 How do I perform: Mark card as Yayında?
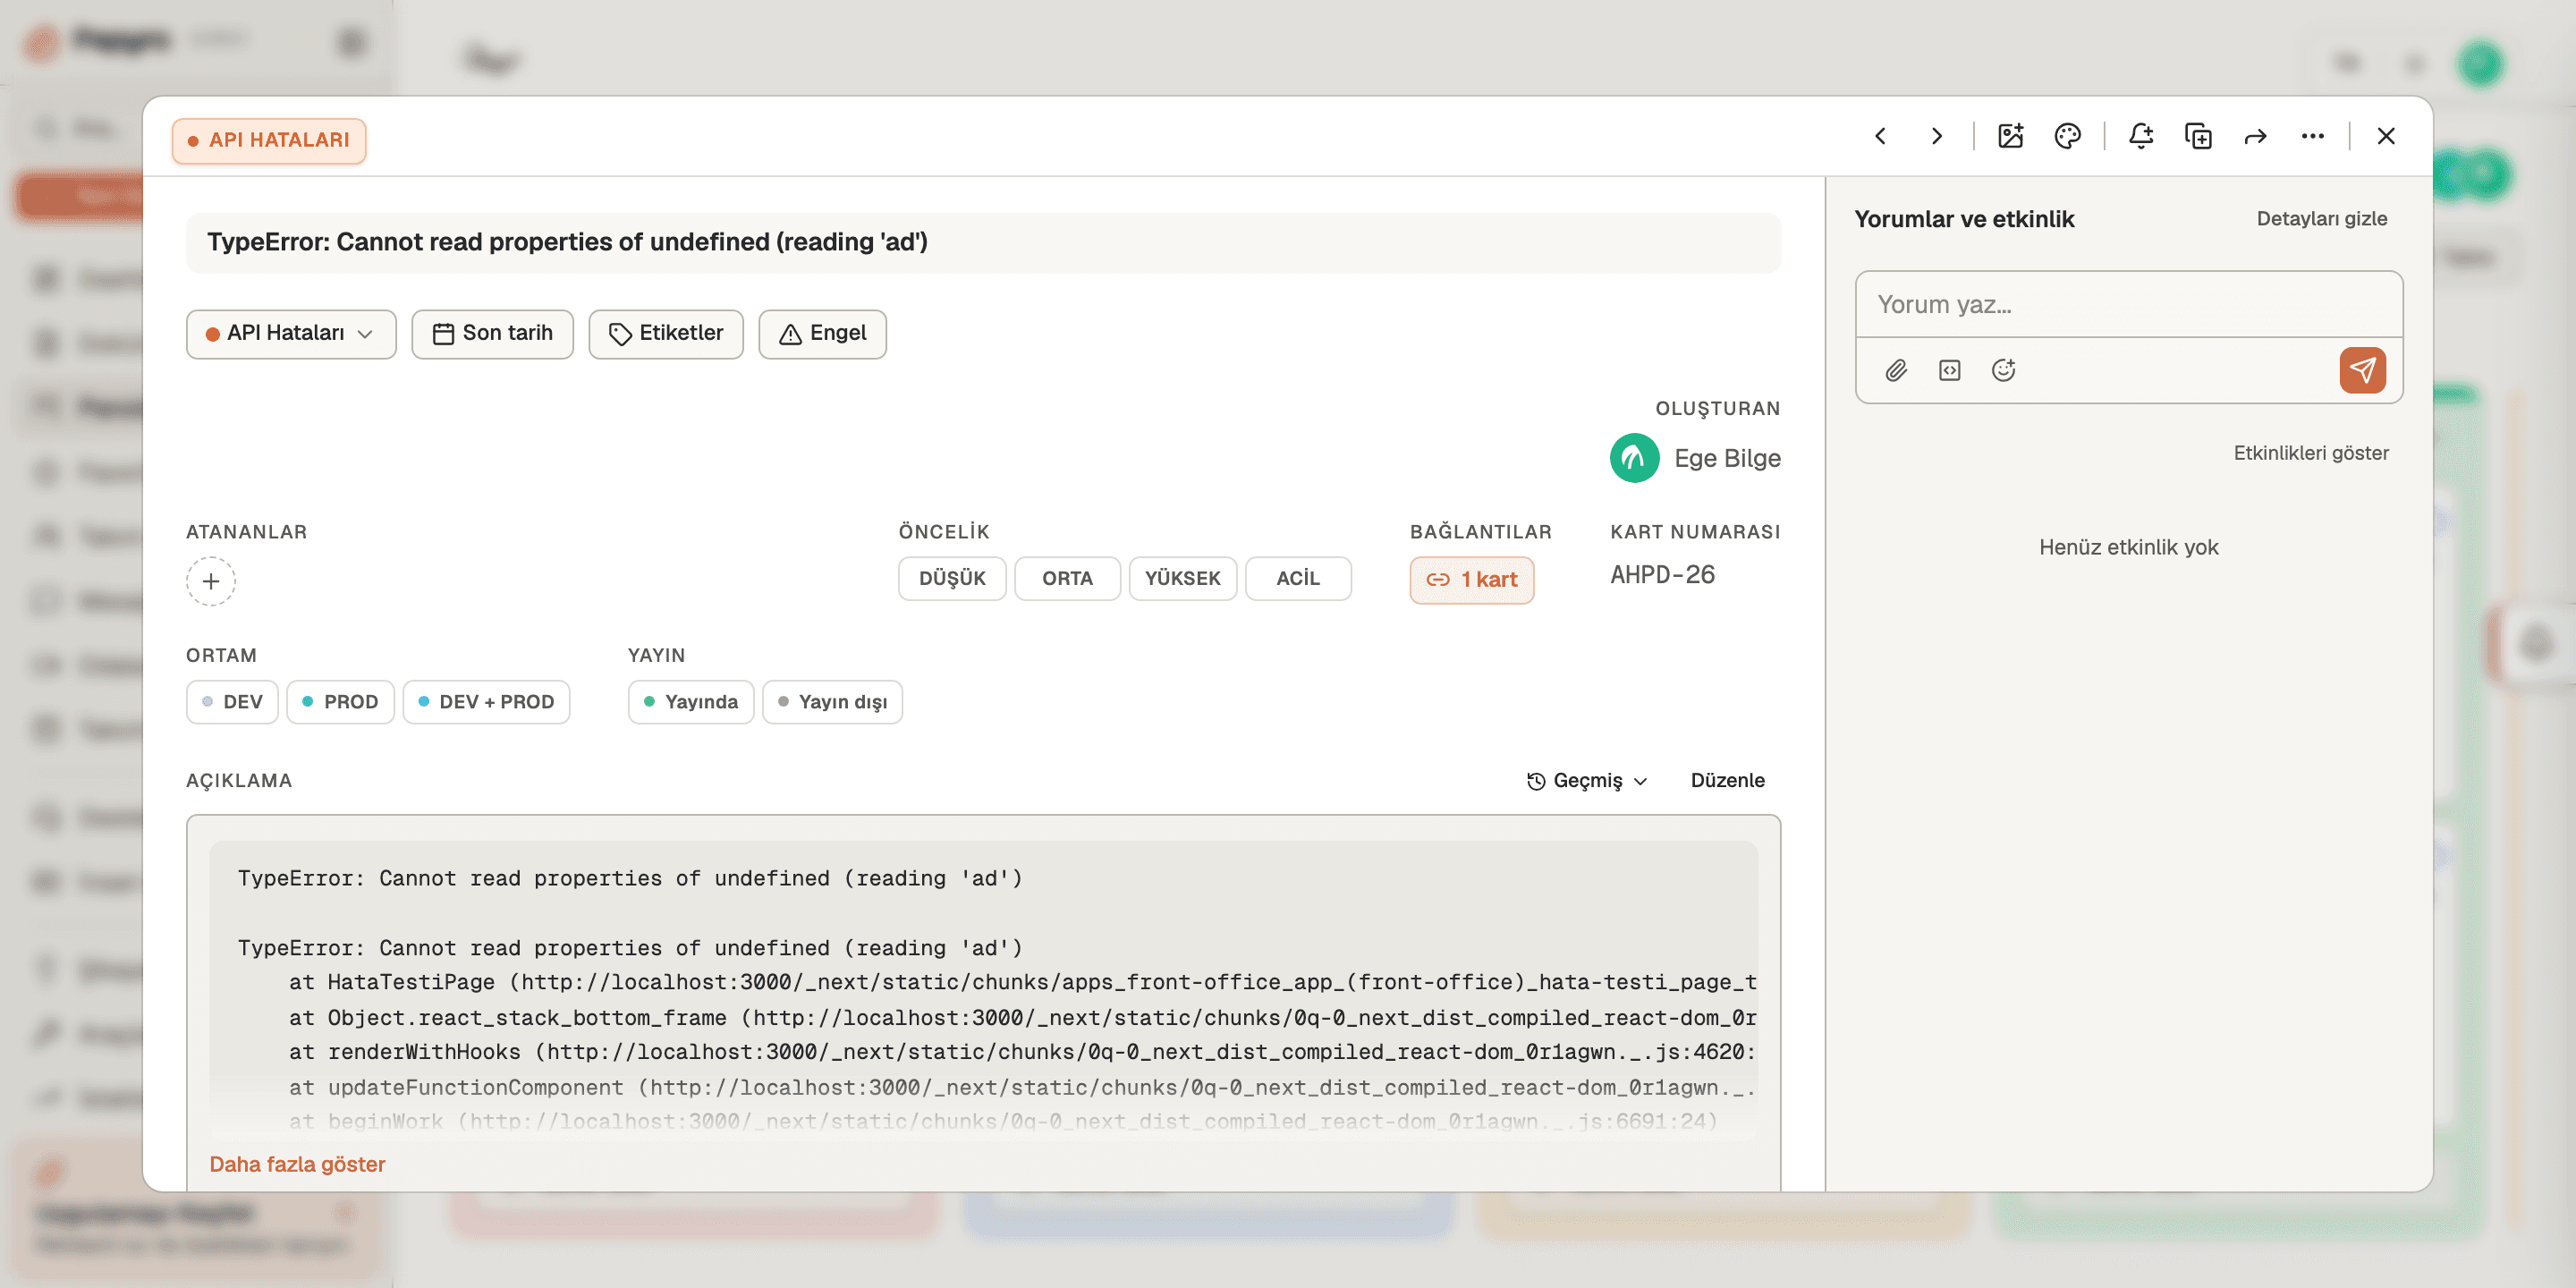[691, 702]
